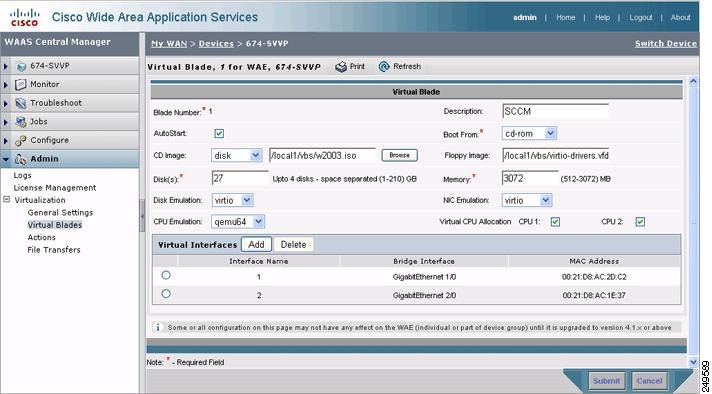Click the scrollbar up arrow
712x394 pixels.
point(693,82)
